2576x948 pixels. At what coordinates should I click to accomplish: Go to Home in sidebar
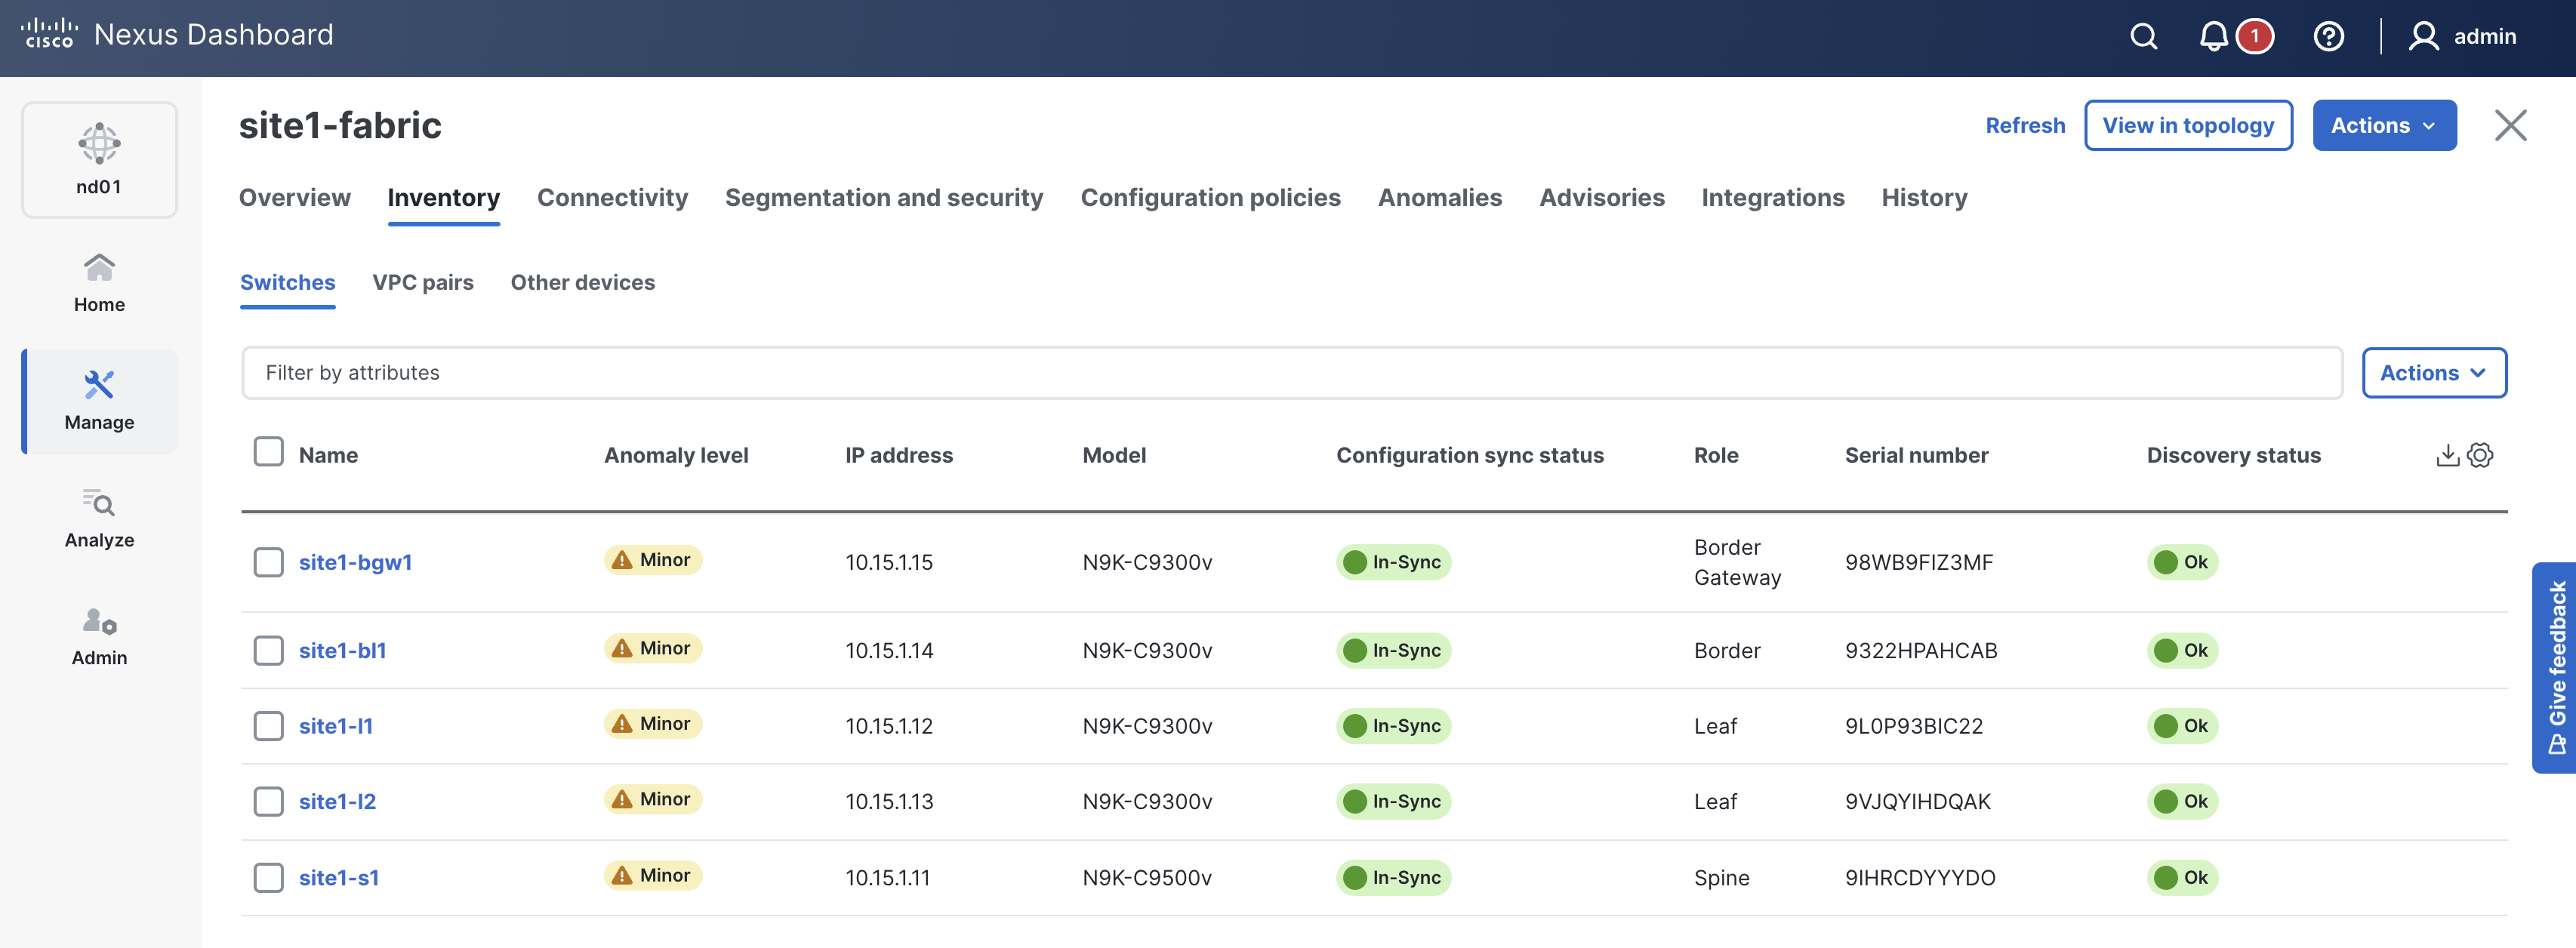coord(99,283)
